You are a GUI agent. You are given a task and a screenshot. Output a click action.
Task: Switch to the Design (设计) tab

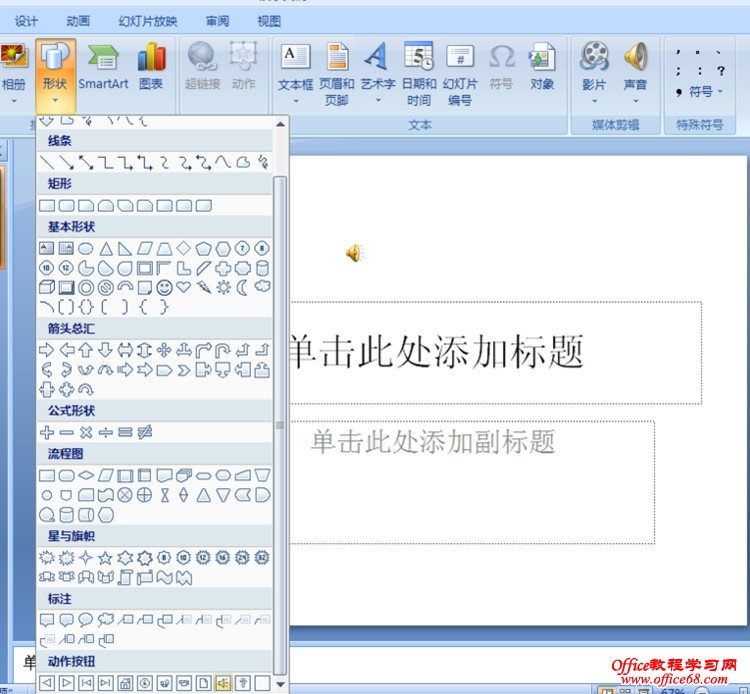click(x=26, y=21)
